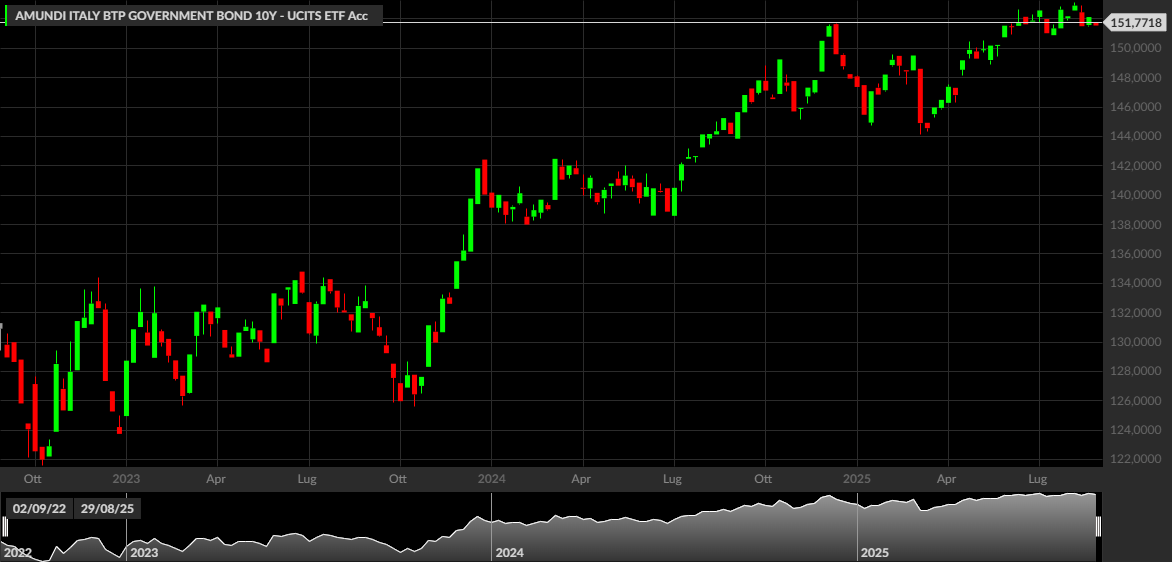This screenshot has width=1172, height=562.
Task: Click the 148,0000 price axis label
Action: pyautogui.click(x=1135, y=78)
